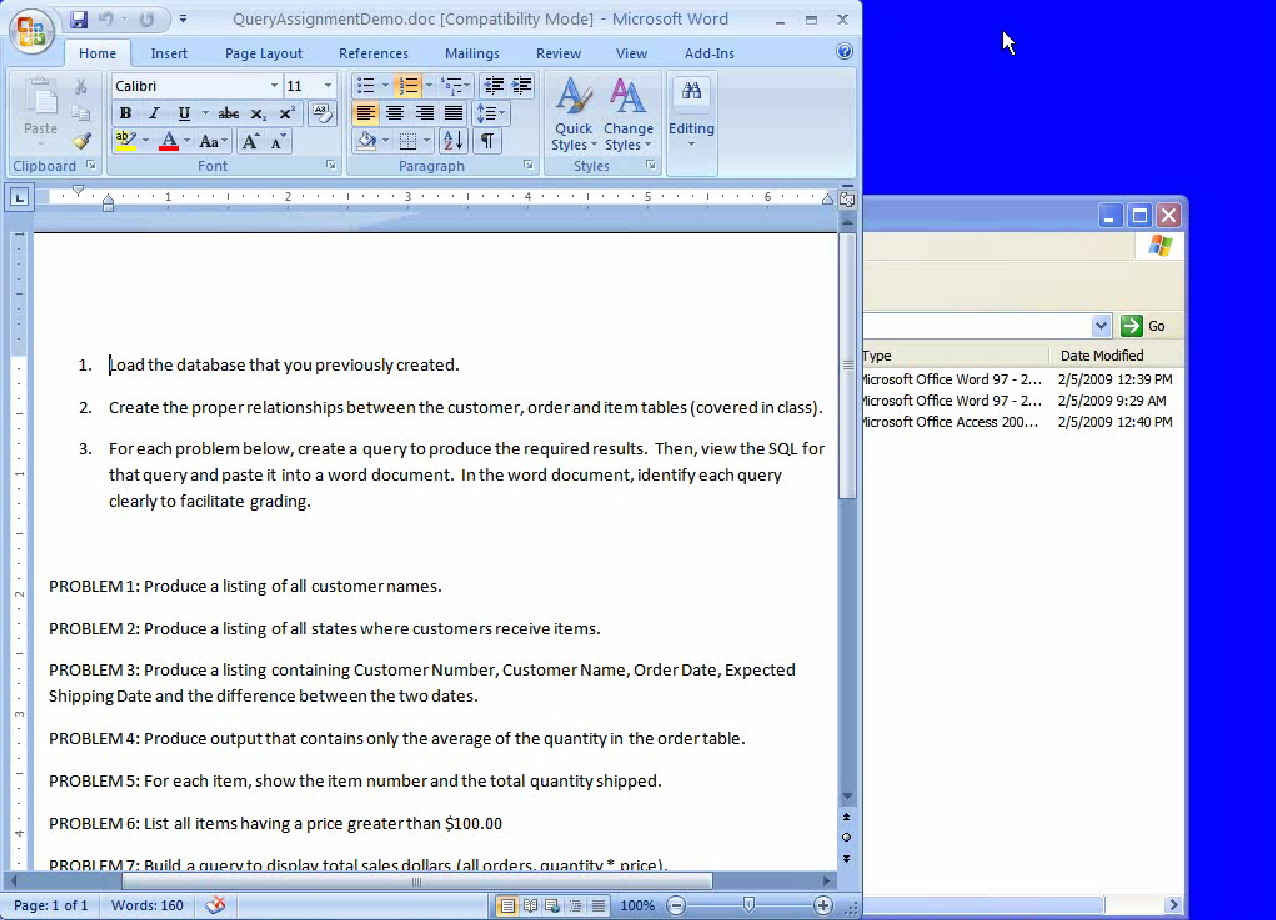
Task: Increase indent of the paragraph
Action: (521, 86)
